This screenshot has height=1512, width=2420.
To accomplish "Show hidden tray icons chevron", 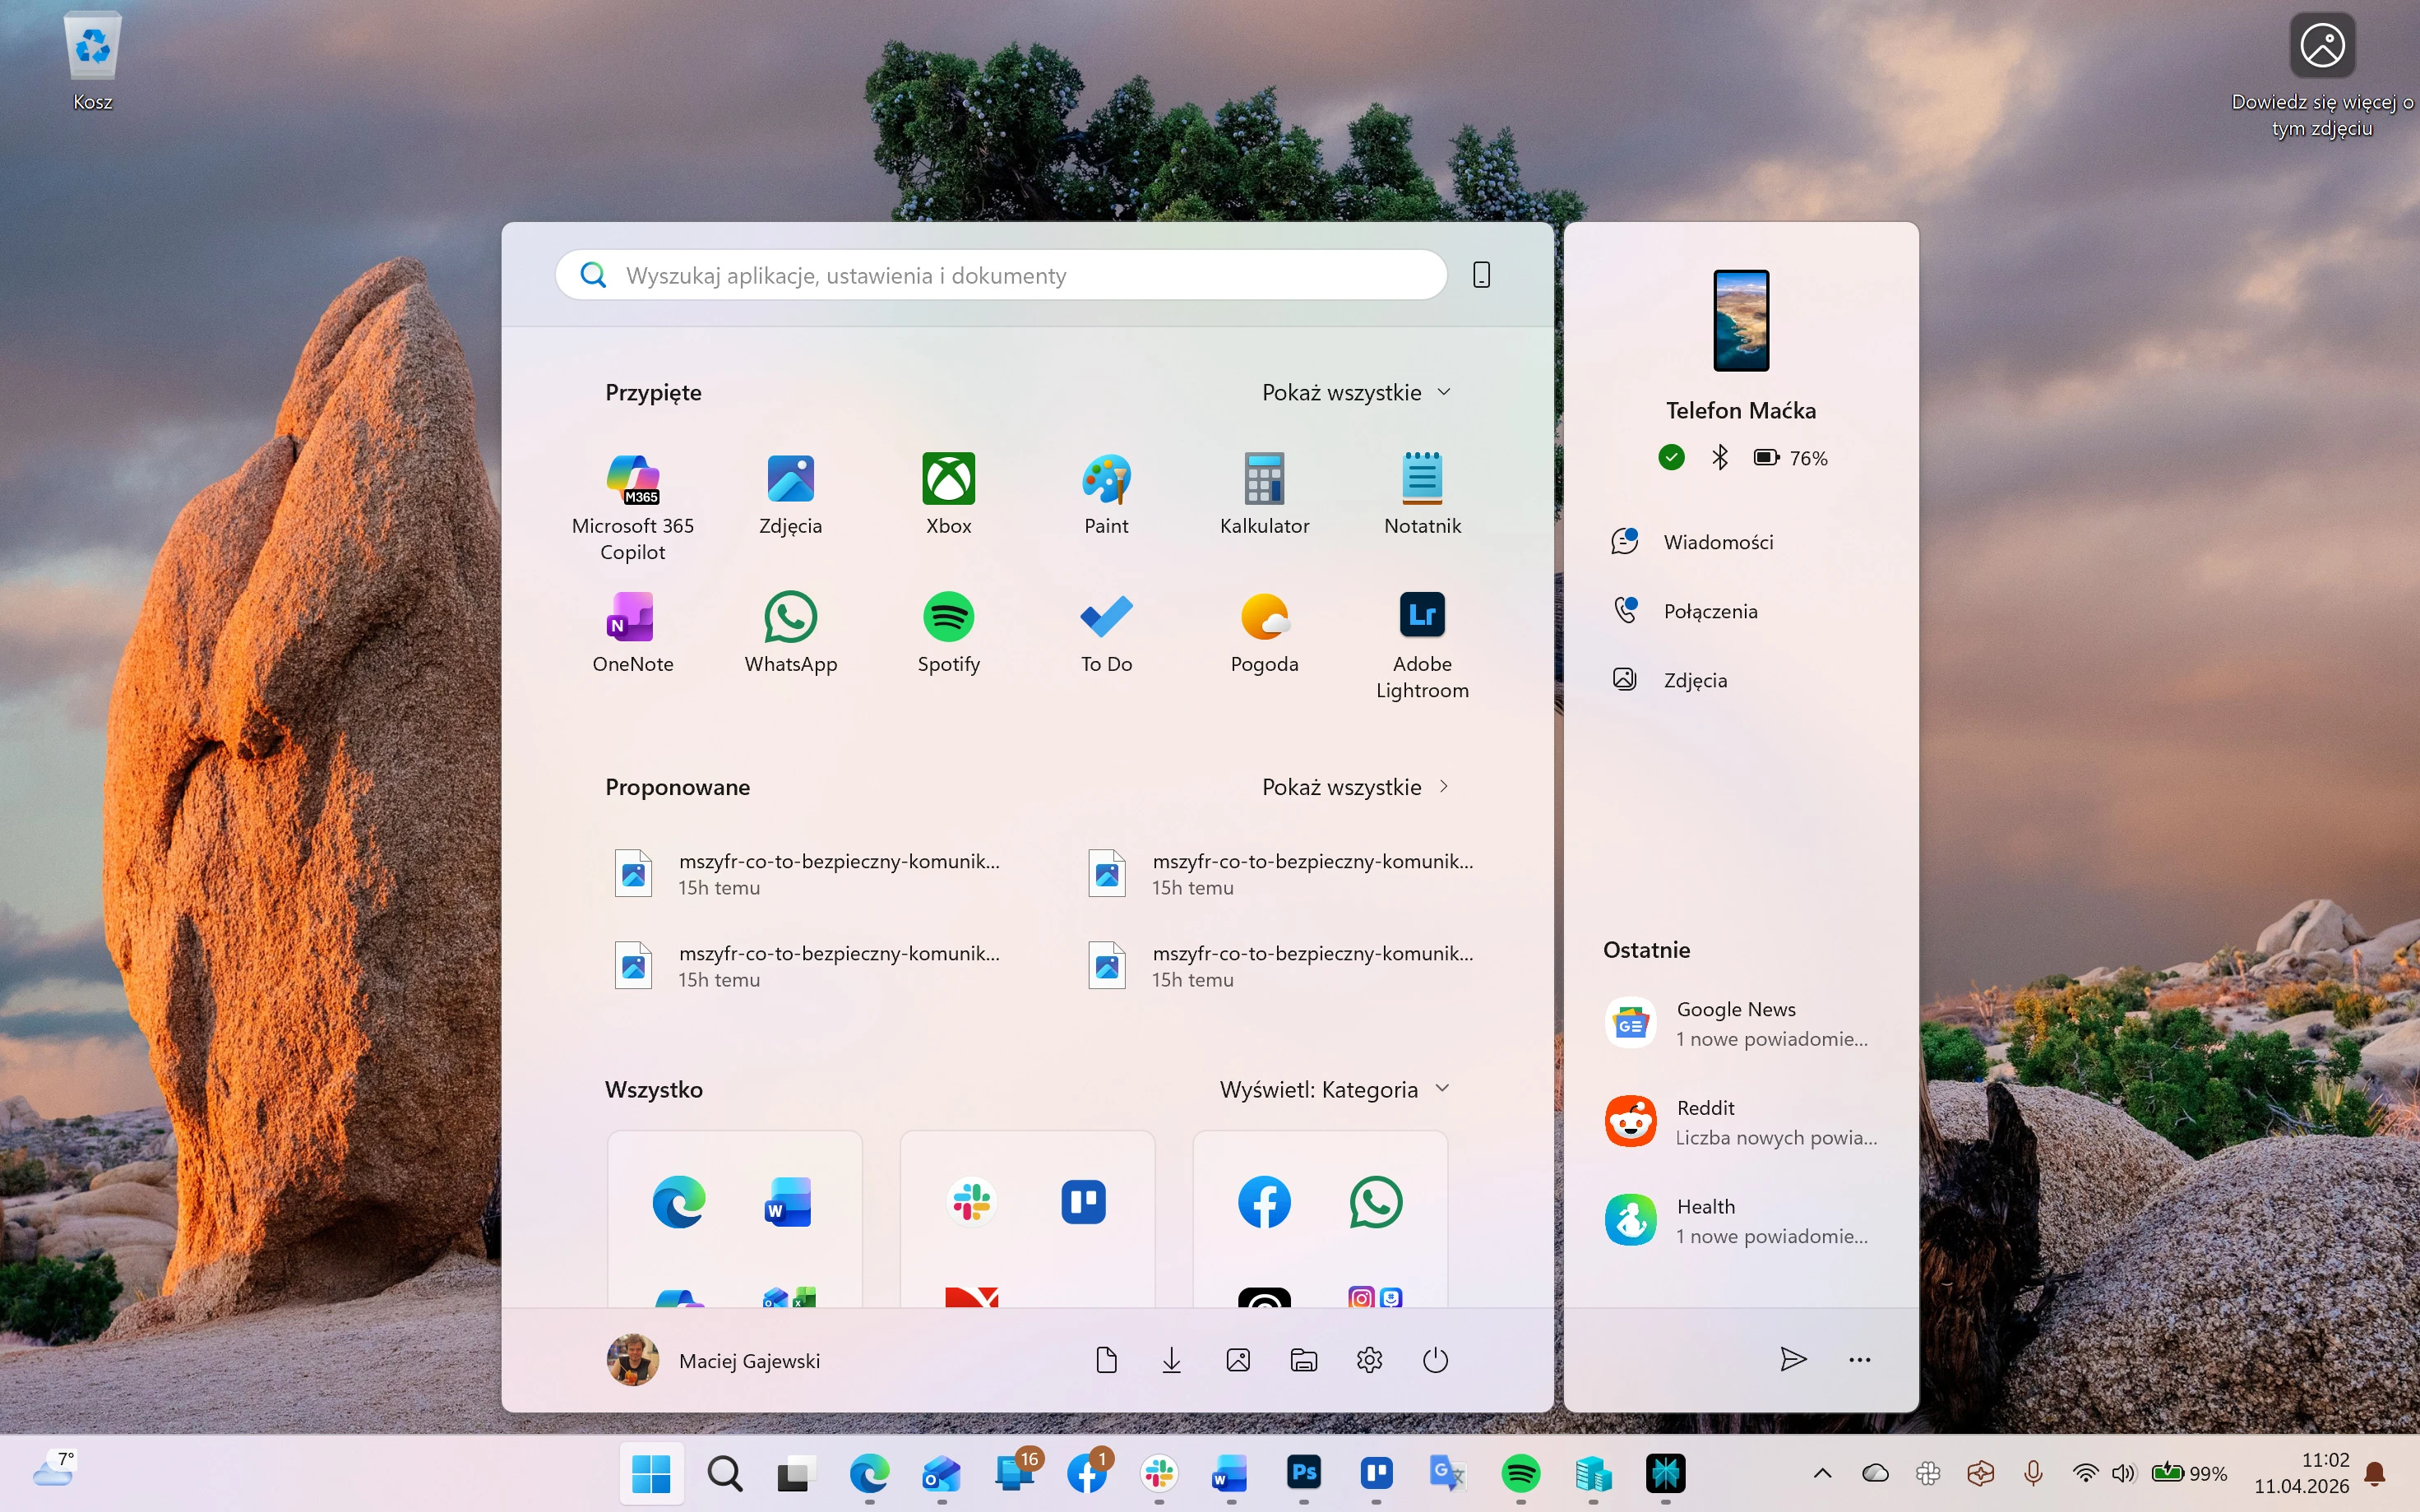I will coord(1822,1473).
